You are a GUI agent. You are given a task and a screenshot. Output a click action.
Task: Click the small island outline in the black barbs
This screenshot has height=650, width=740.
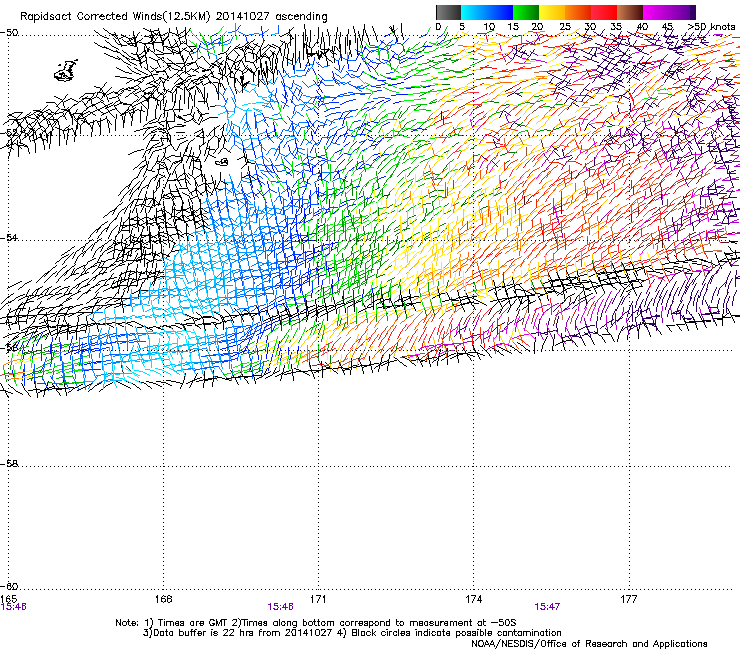[x=222, y=162]
